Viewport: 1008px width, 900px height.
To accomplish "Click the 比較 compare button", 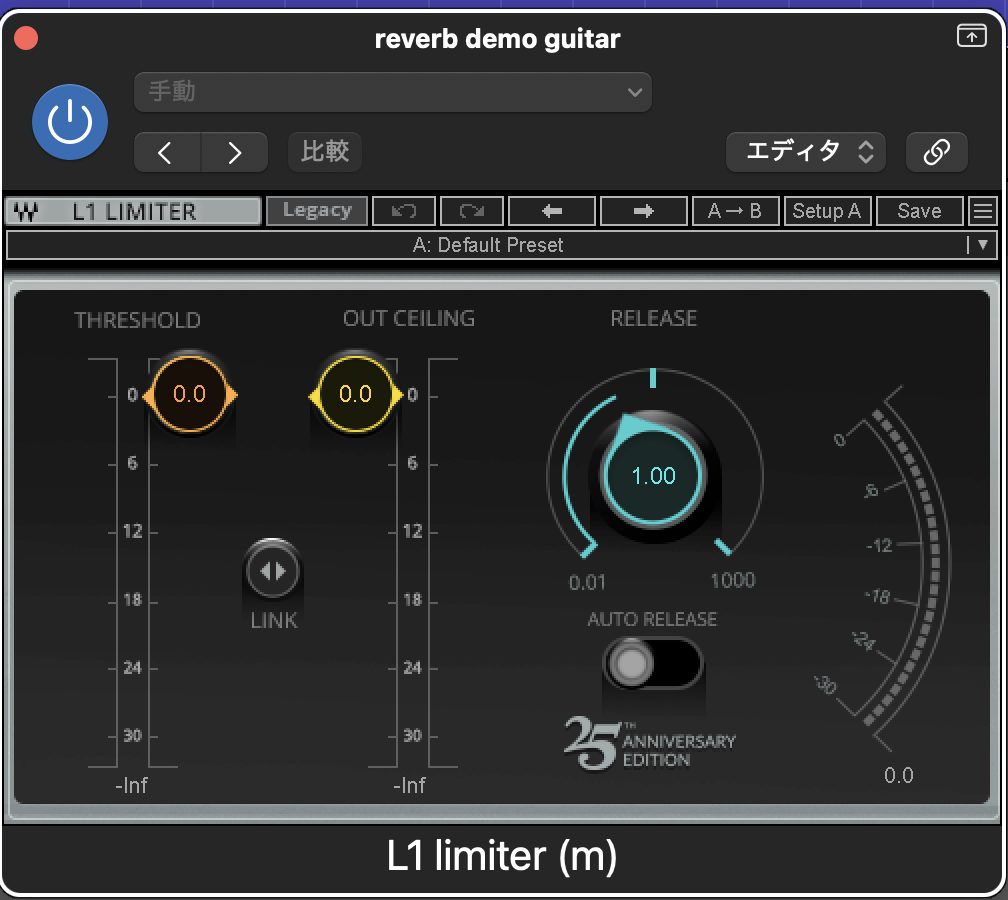I will (325, 152).
